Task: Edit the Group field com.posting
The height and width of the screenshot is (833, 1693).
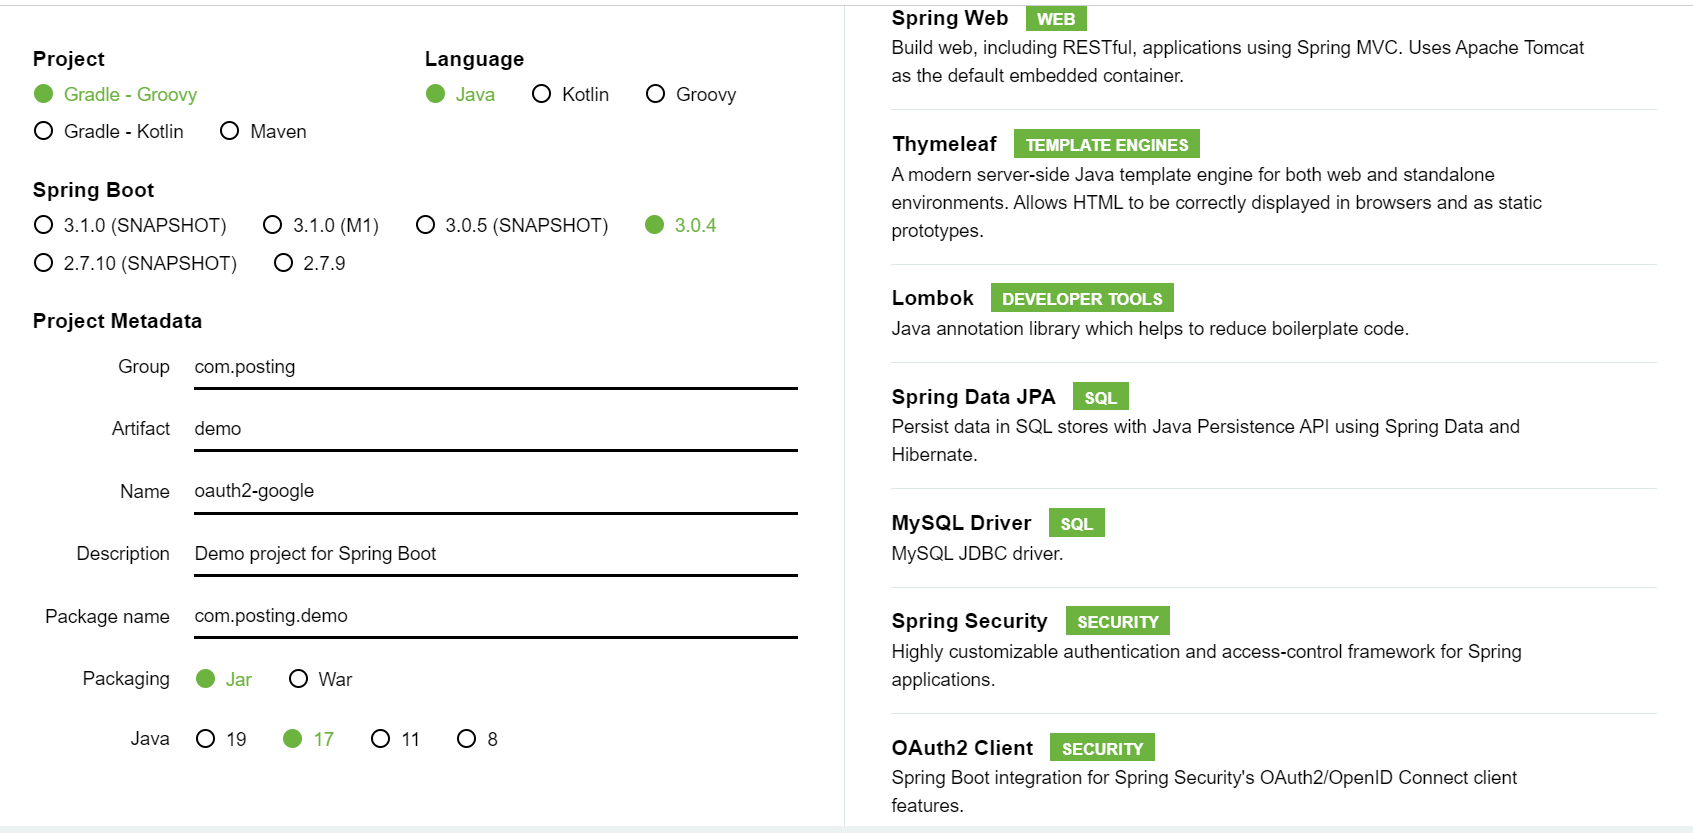Action: 496,367
